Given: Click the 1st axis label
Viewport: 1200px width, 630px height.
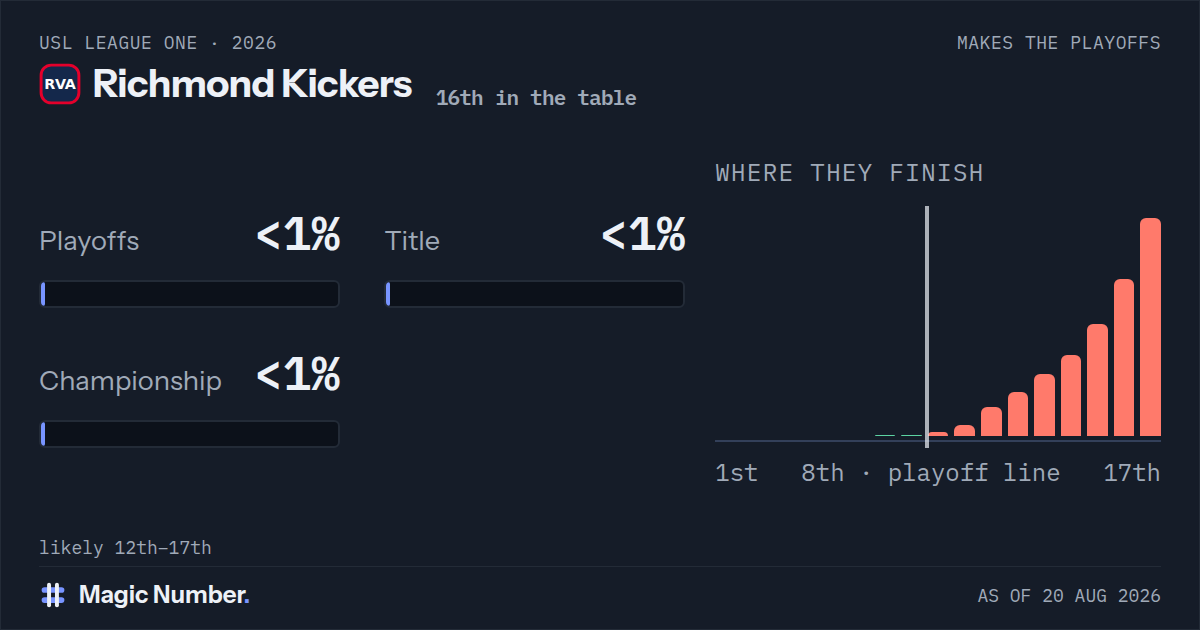Looking at the screenshot, I should coord(736,473).
